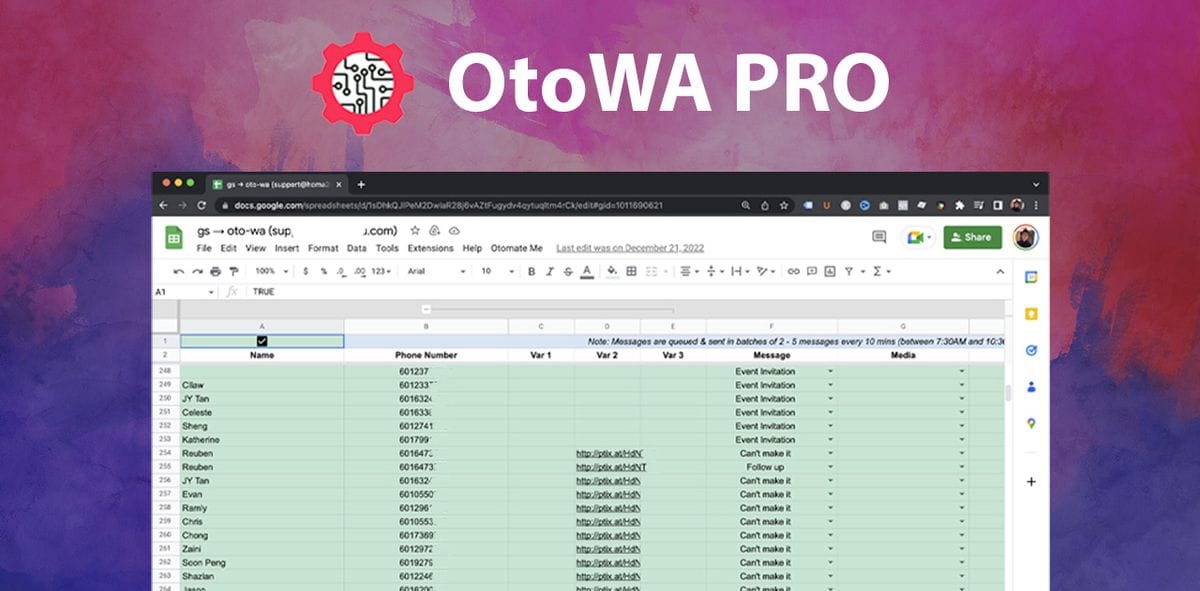Open the Sheets home icon

coord(173,238)
